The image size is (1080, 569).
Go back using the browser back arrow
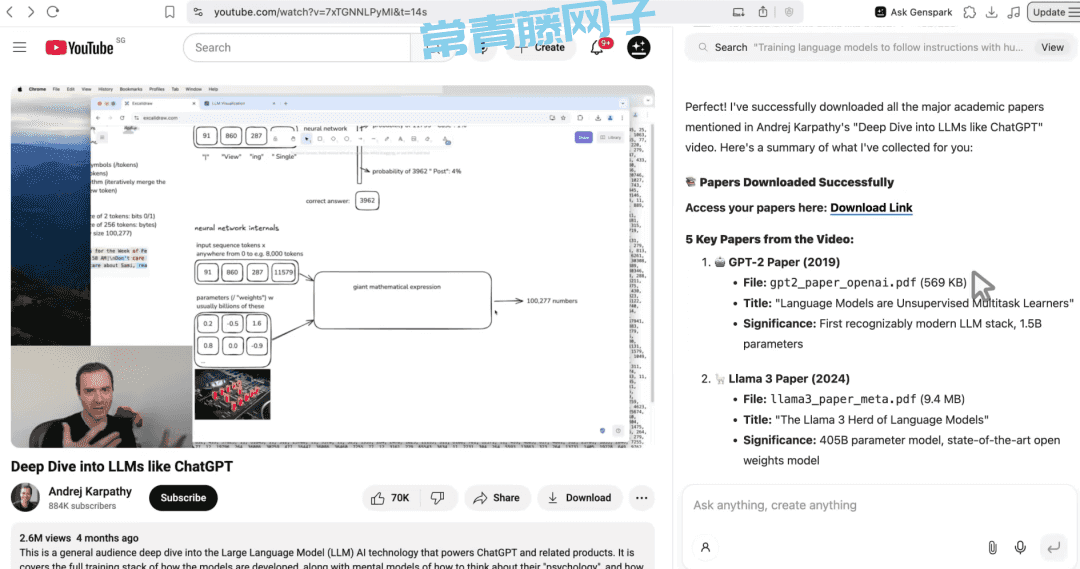pos(10,12)
